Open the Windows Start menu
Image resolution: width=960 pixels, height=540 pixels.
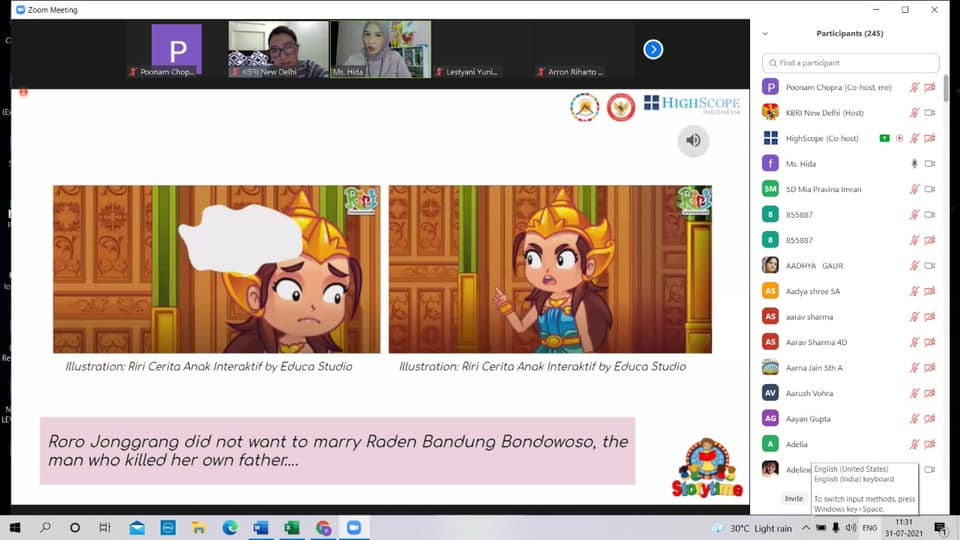click(x=15, y=528)
